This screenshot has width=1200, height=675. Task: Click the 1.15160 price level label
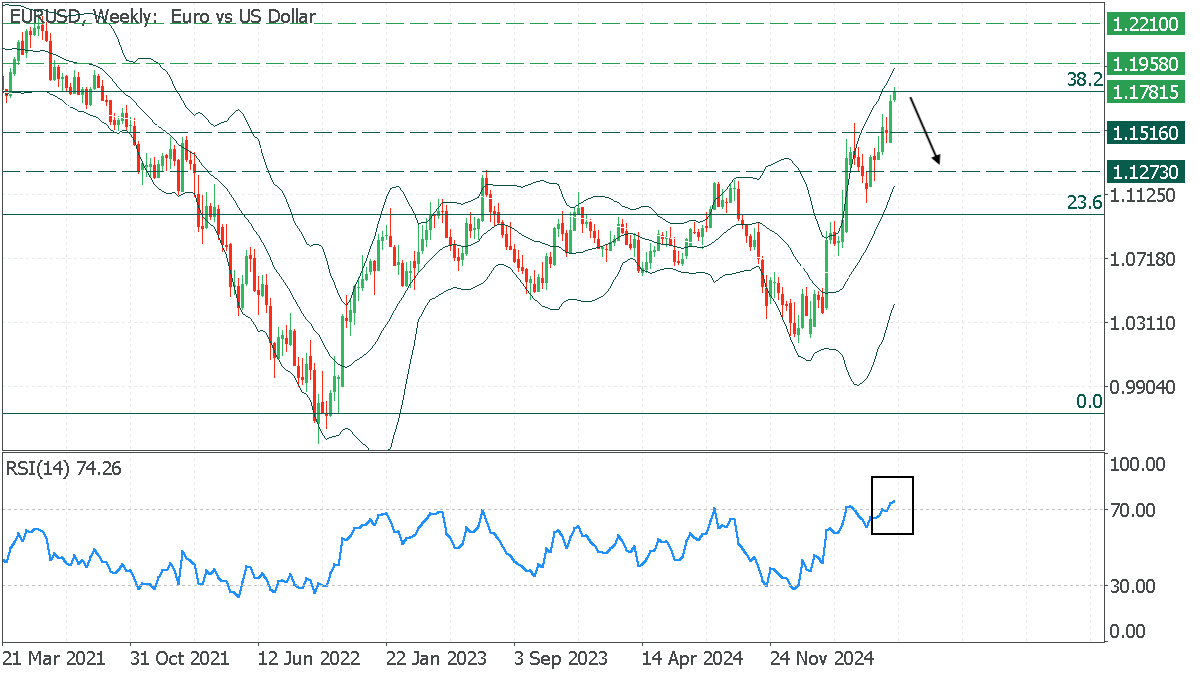click(1146, 132)
